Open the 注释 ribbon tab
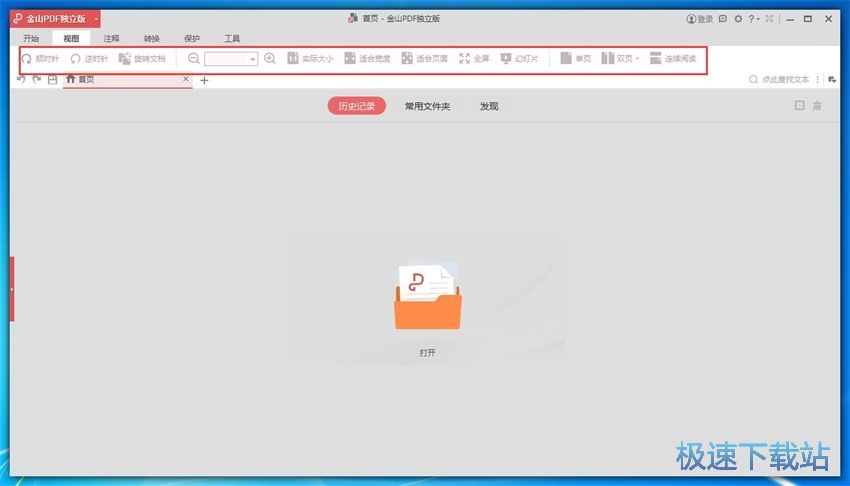The width and height of the screenshot is (850, 486). pos(111,38)
